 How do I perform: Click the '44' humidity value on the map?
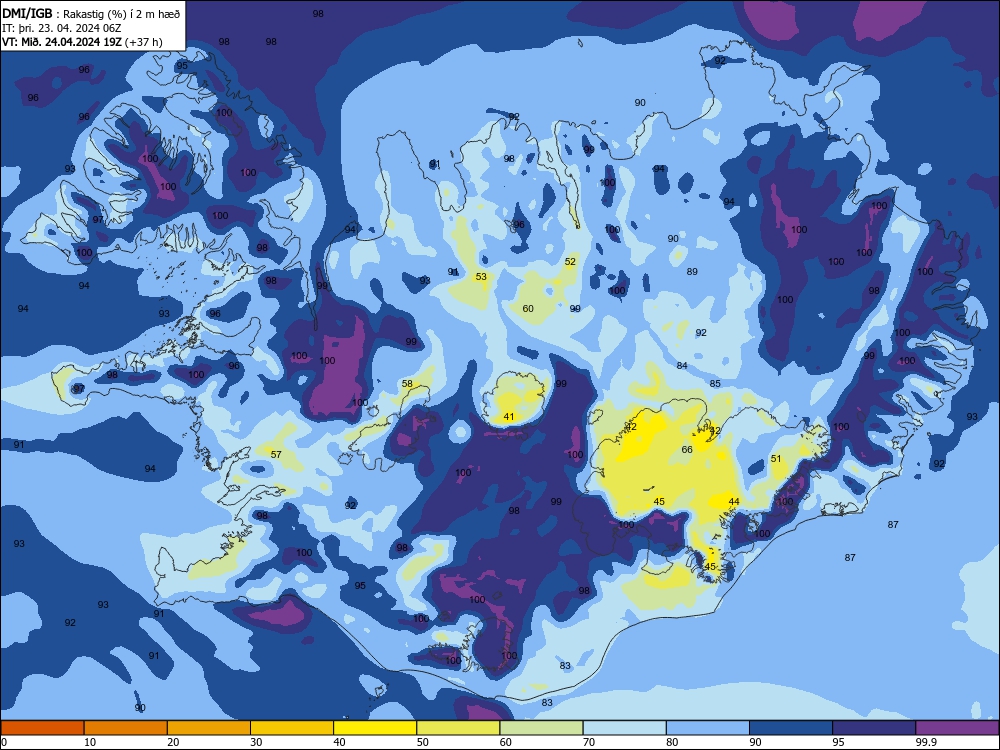(734, 502)
